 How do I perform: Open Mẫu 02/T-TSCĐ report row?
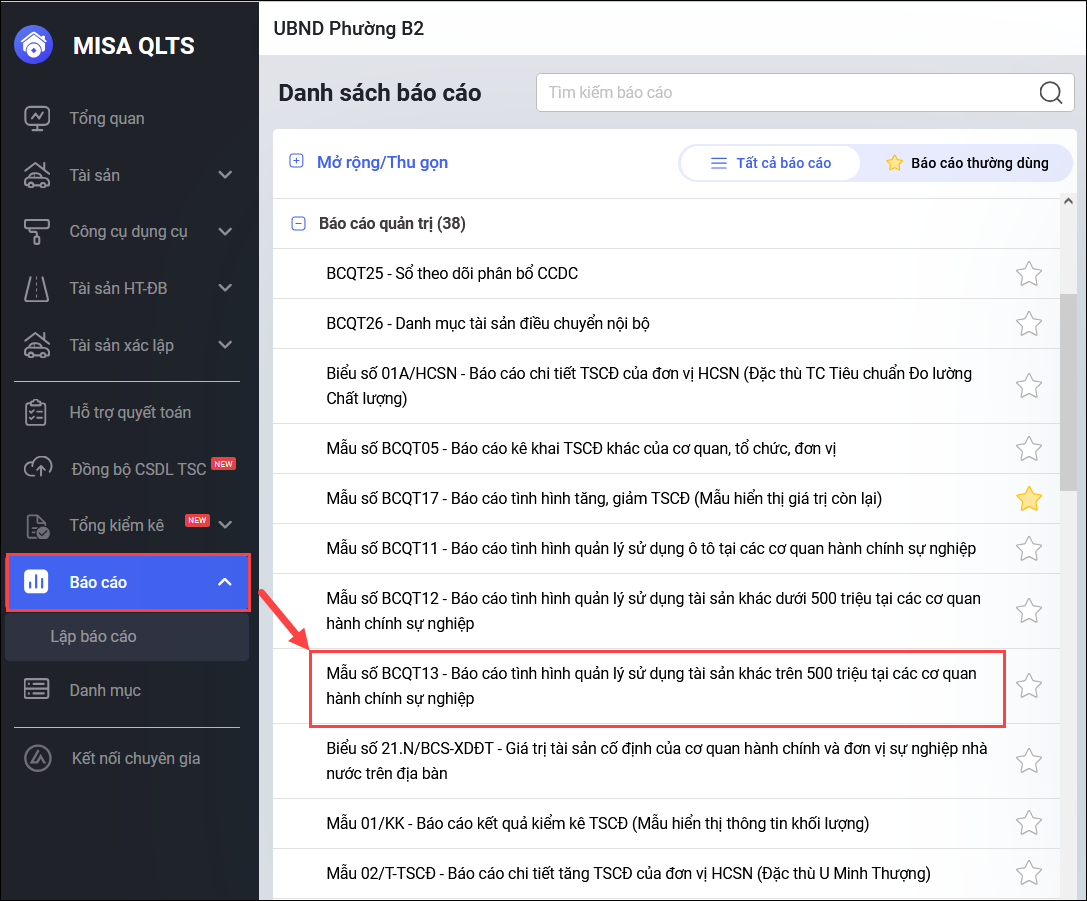click(666, 873)
